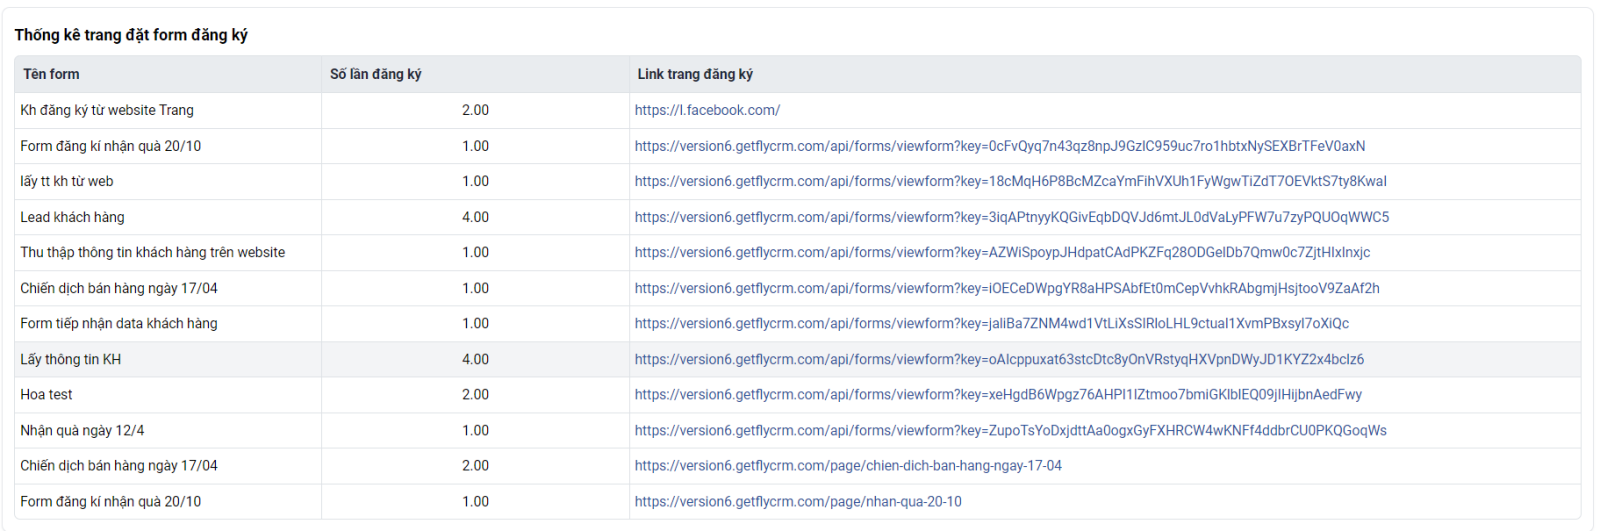1600x531 pixels.
Task: Select Form tiếp nhận data khách hàng row
Action: click(797, 323)
